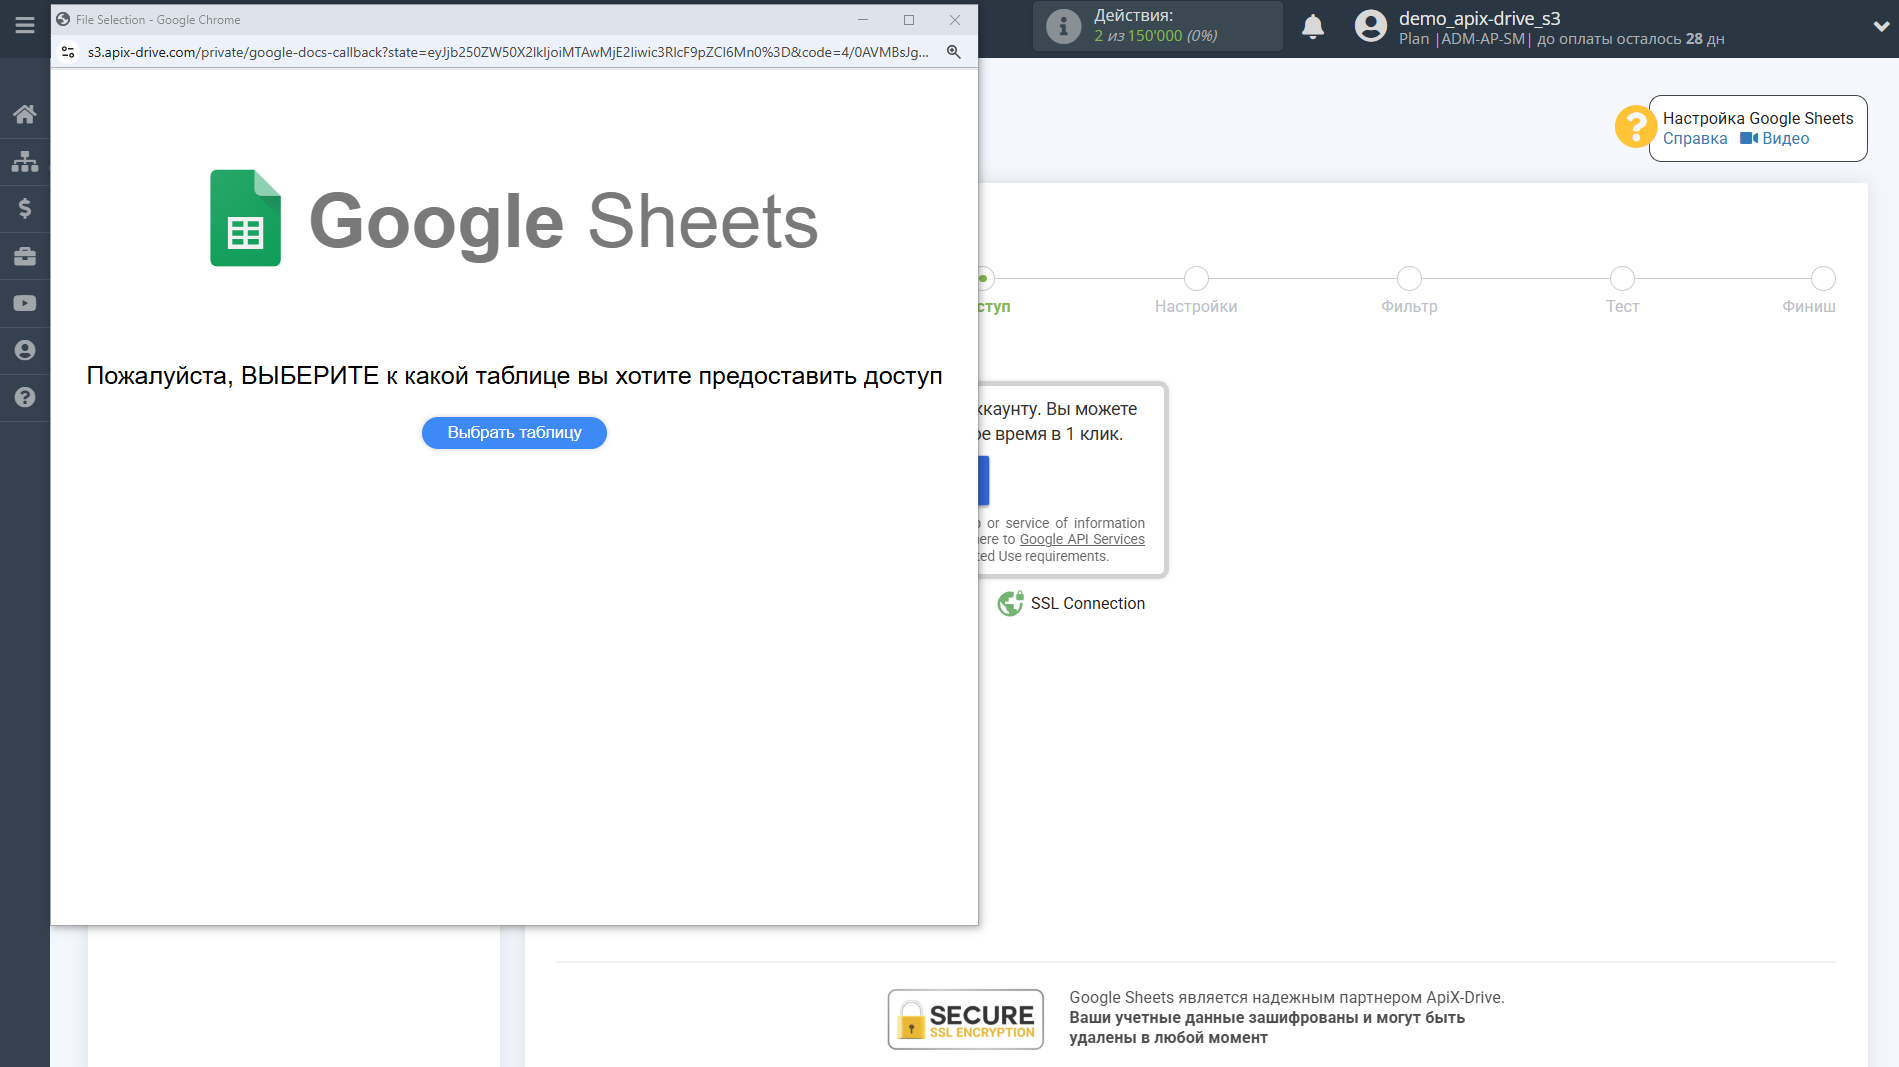Click the SSL Connection globe icon

tap(1010, 603)
